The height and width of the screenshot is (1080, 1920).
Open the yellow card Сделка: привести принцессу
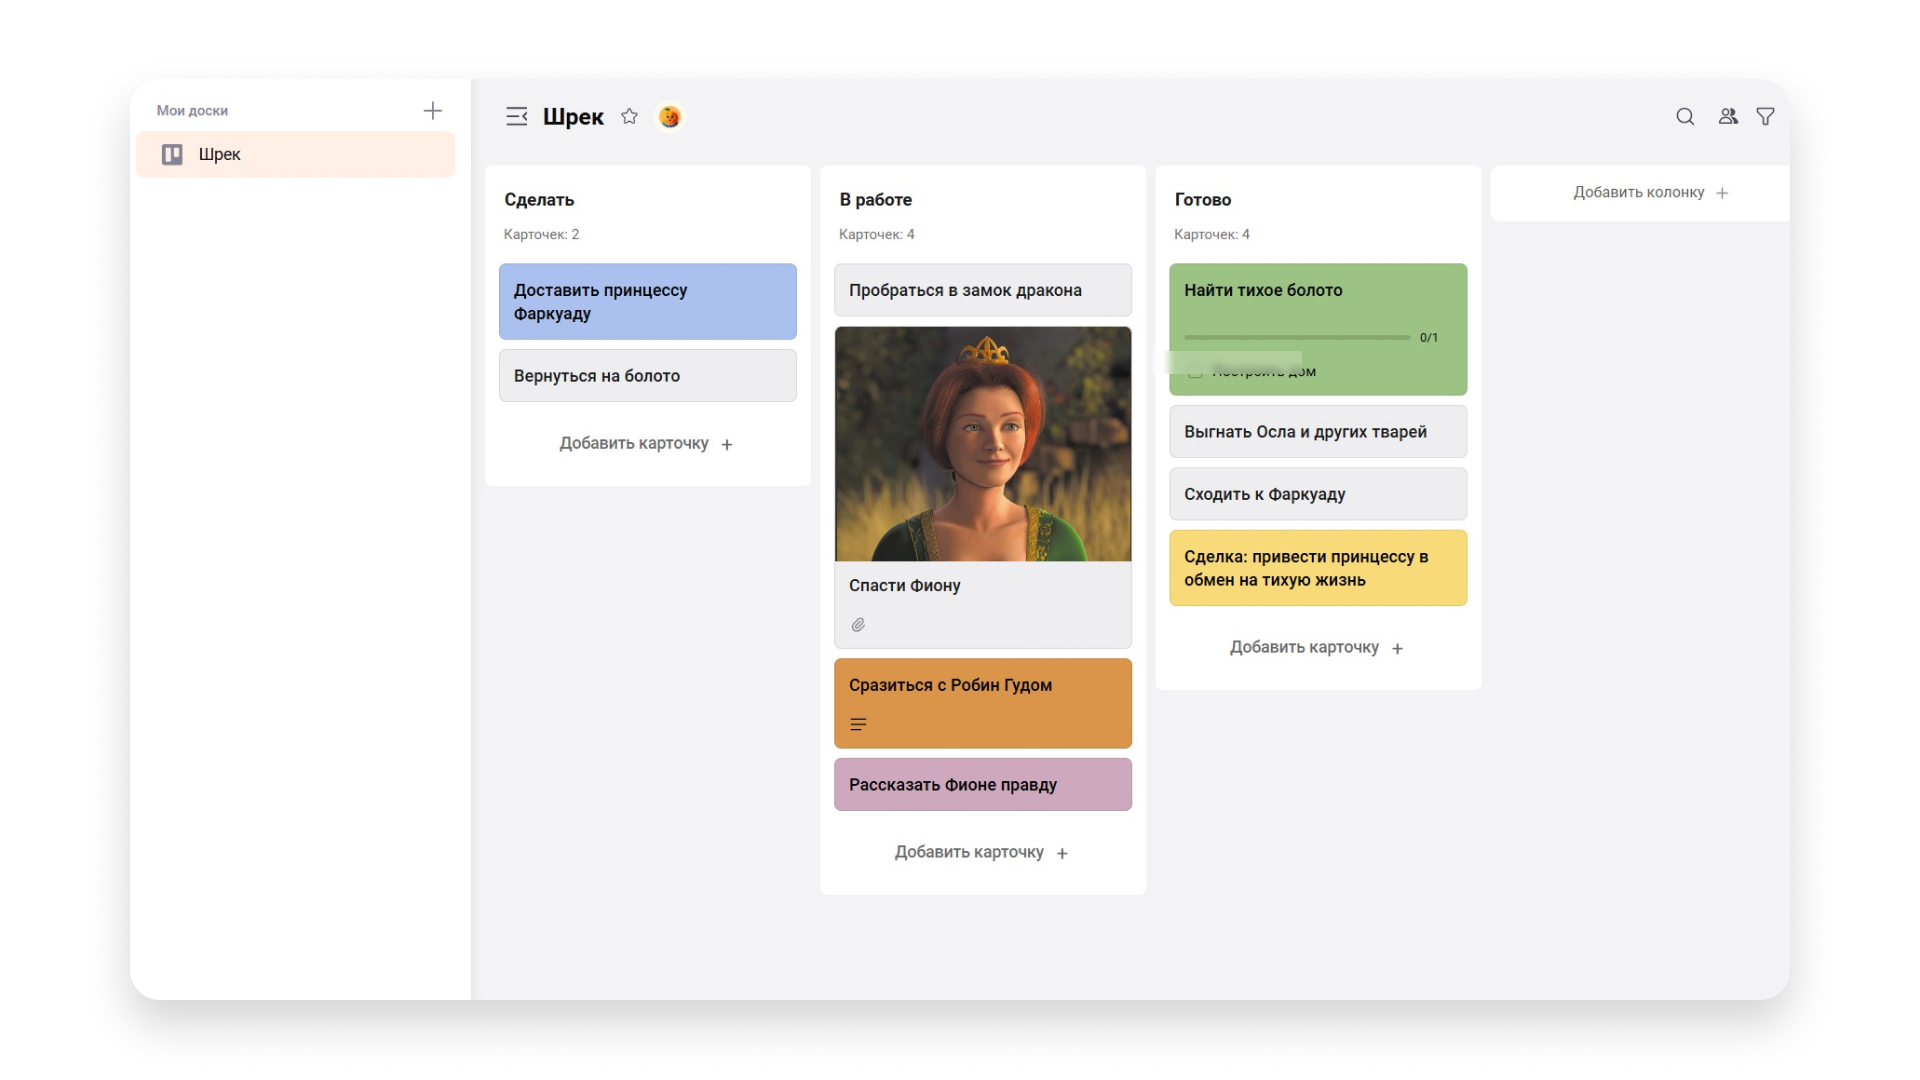(1318, 568)
